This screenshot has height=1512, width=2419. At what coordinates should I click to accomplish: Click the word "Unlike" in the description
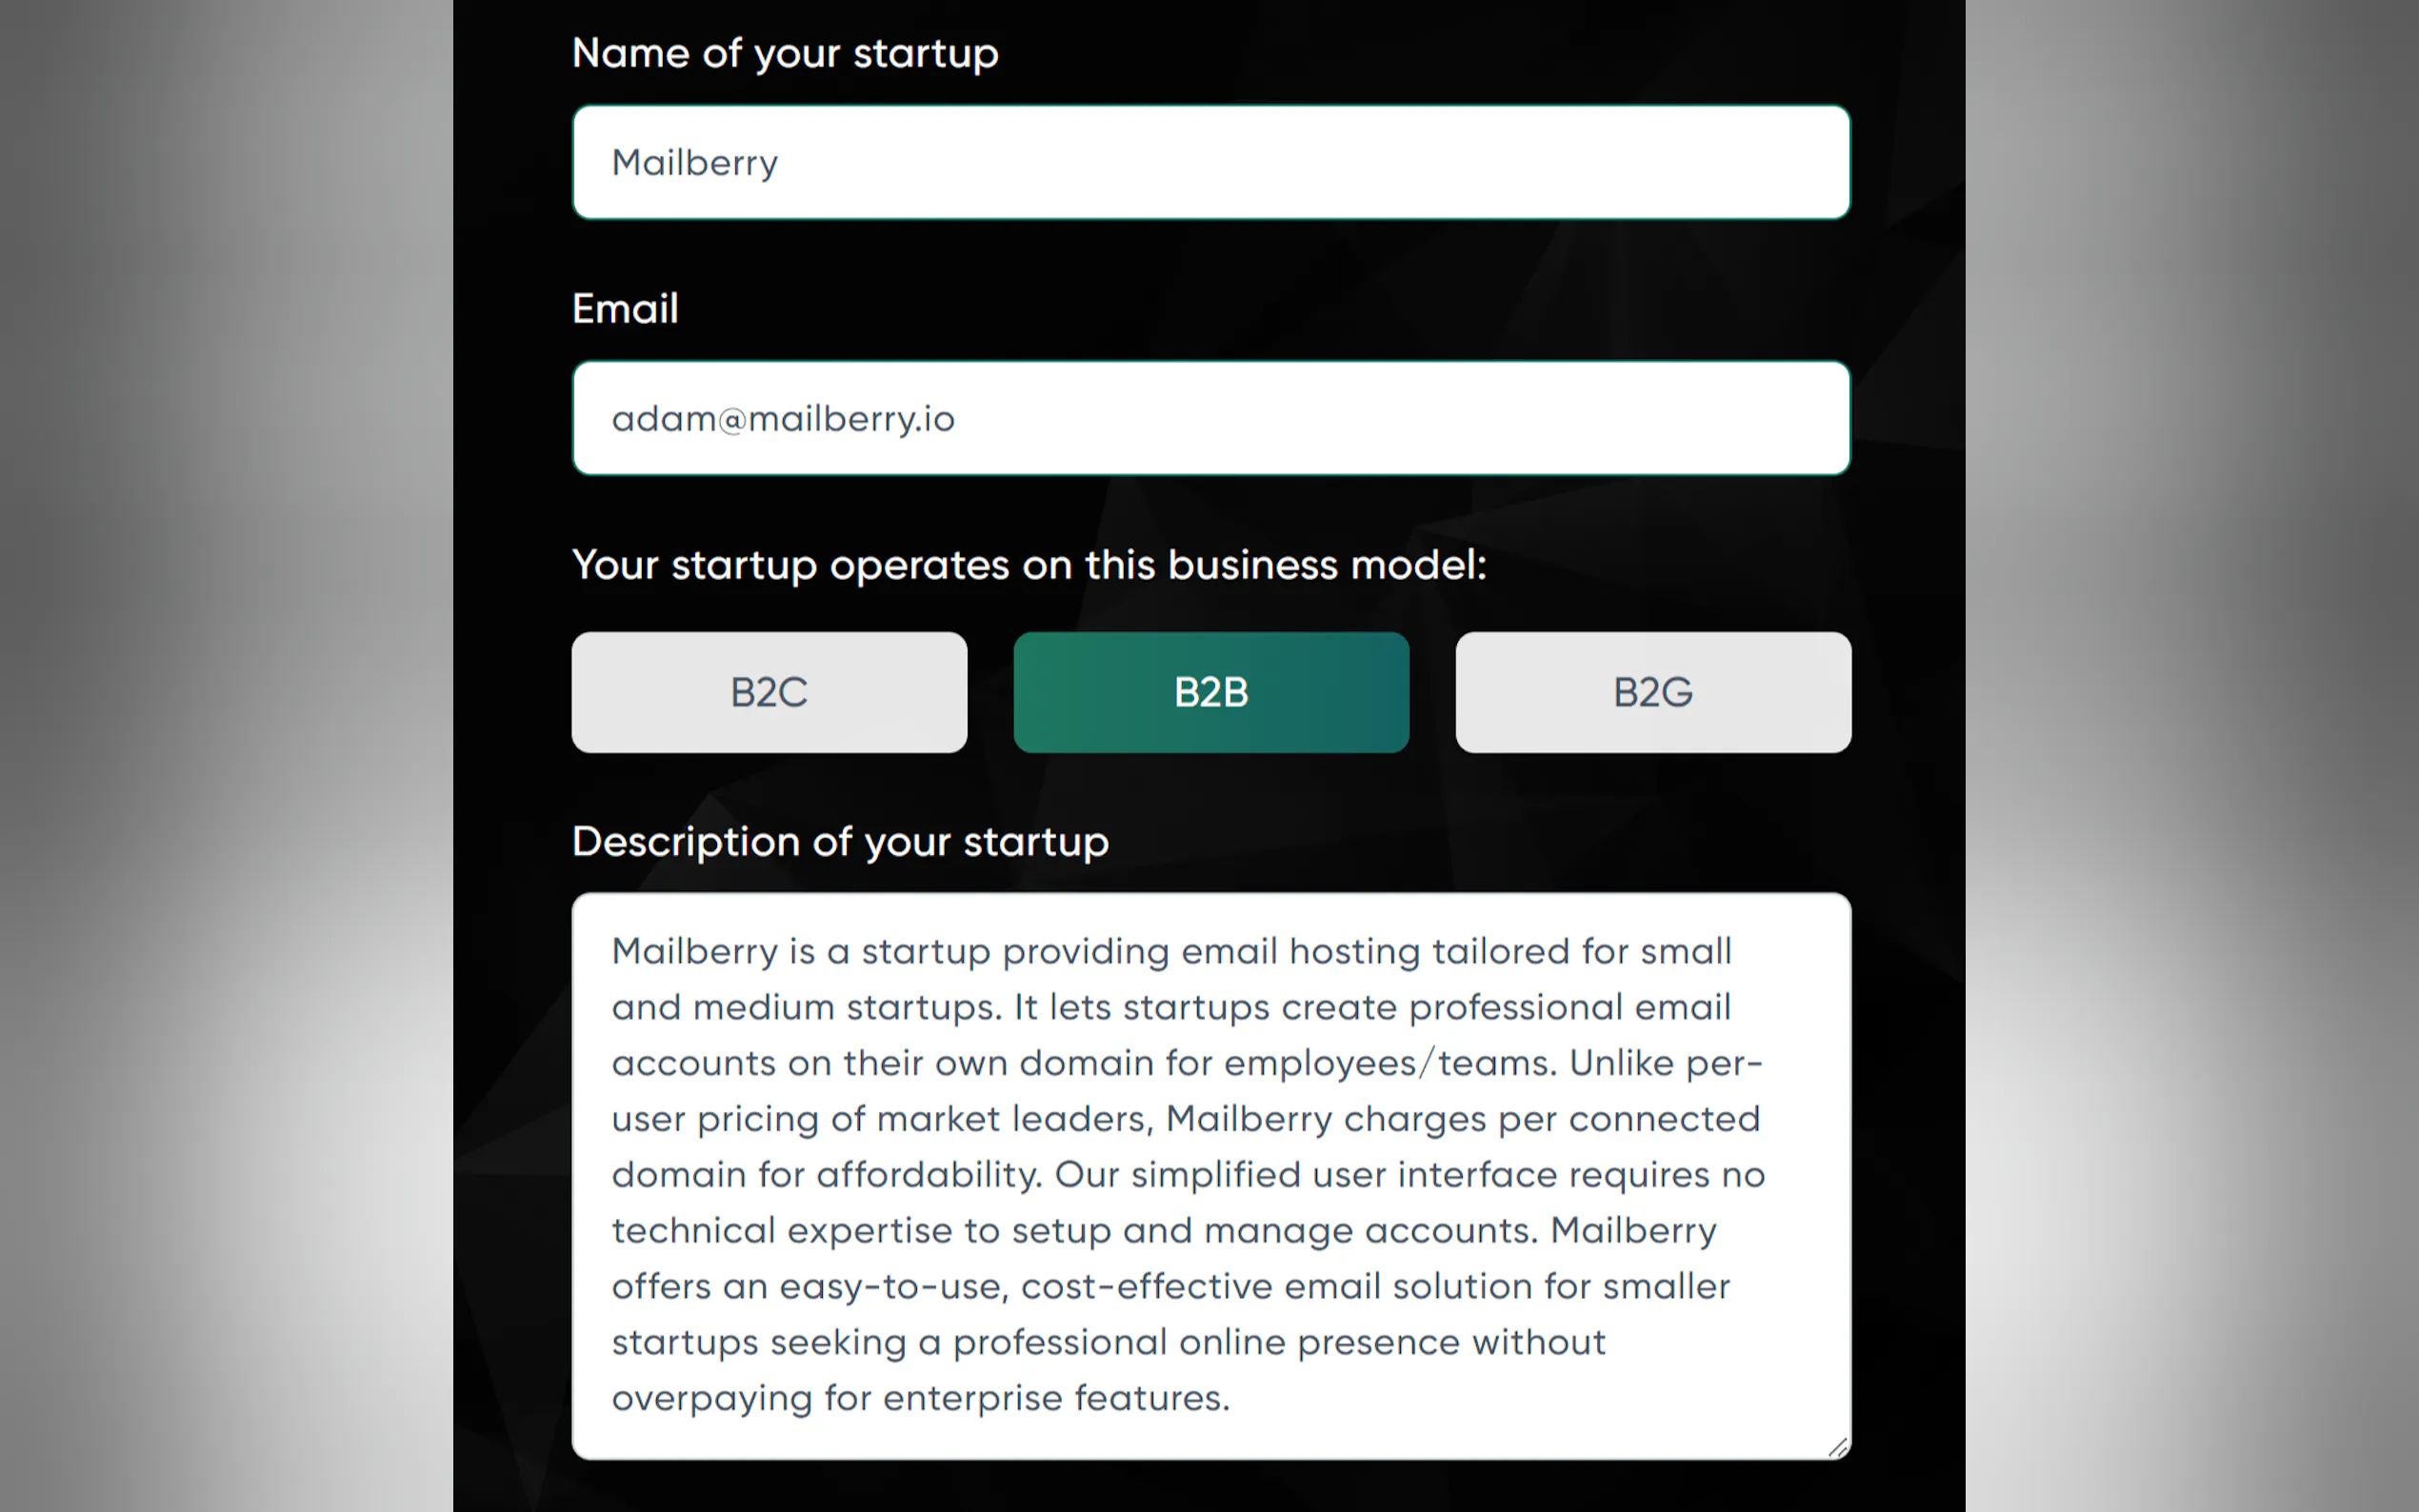tap(1621, 1063)
